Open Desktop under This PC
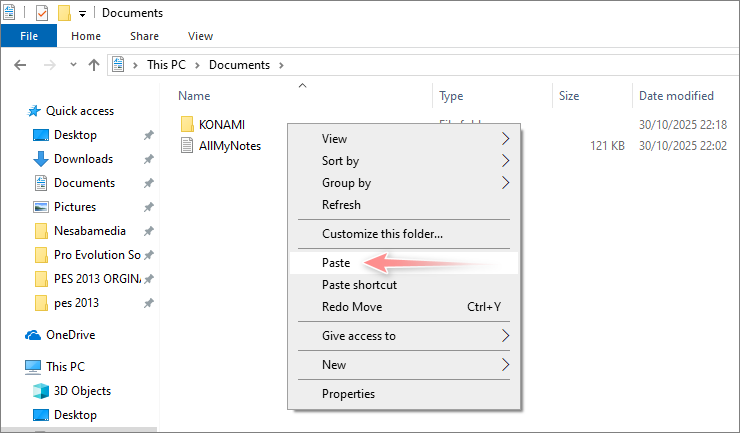The width and height of the screenshot is (740, 433). click(75, 415)
